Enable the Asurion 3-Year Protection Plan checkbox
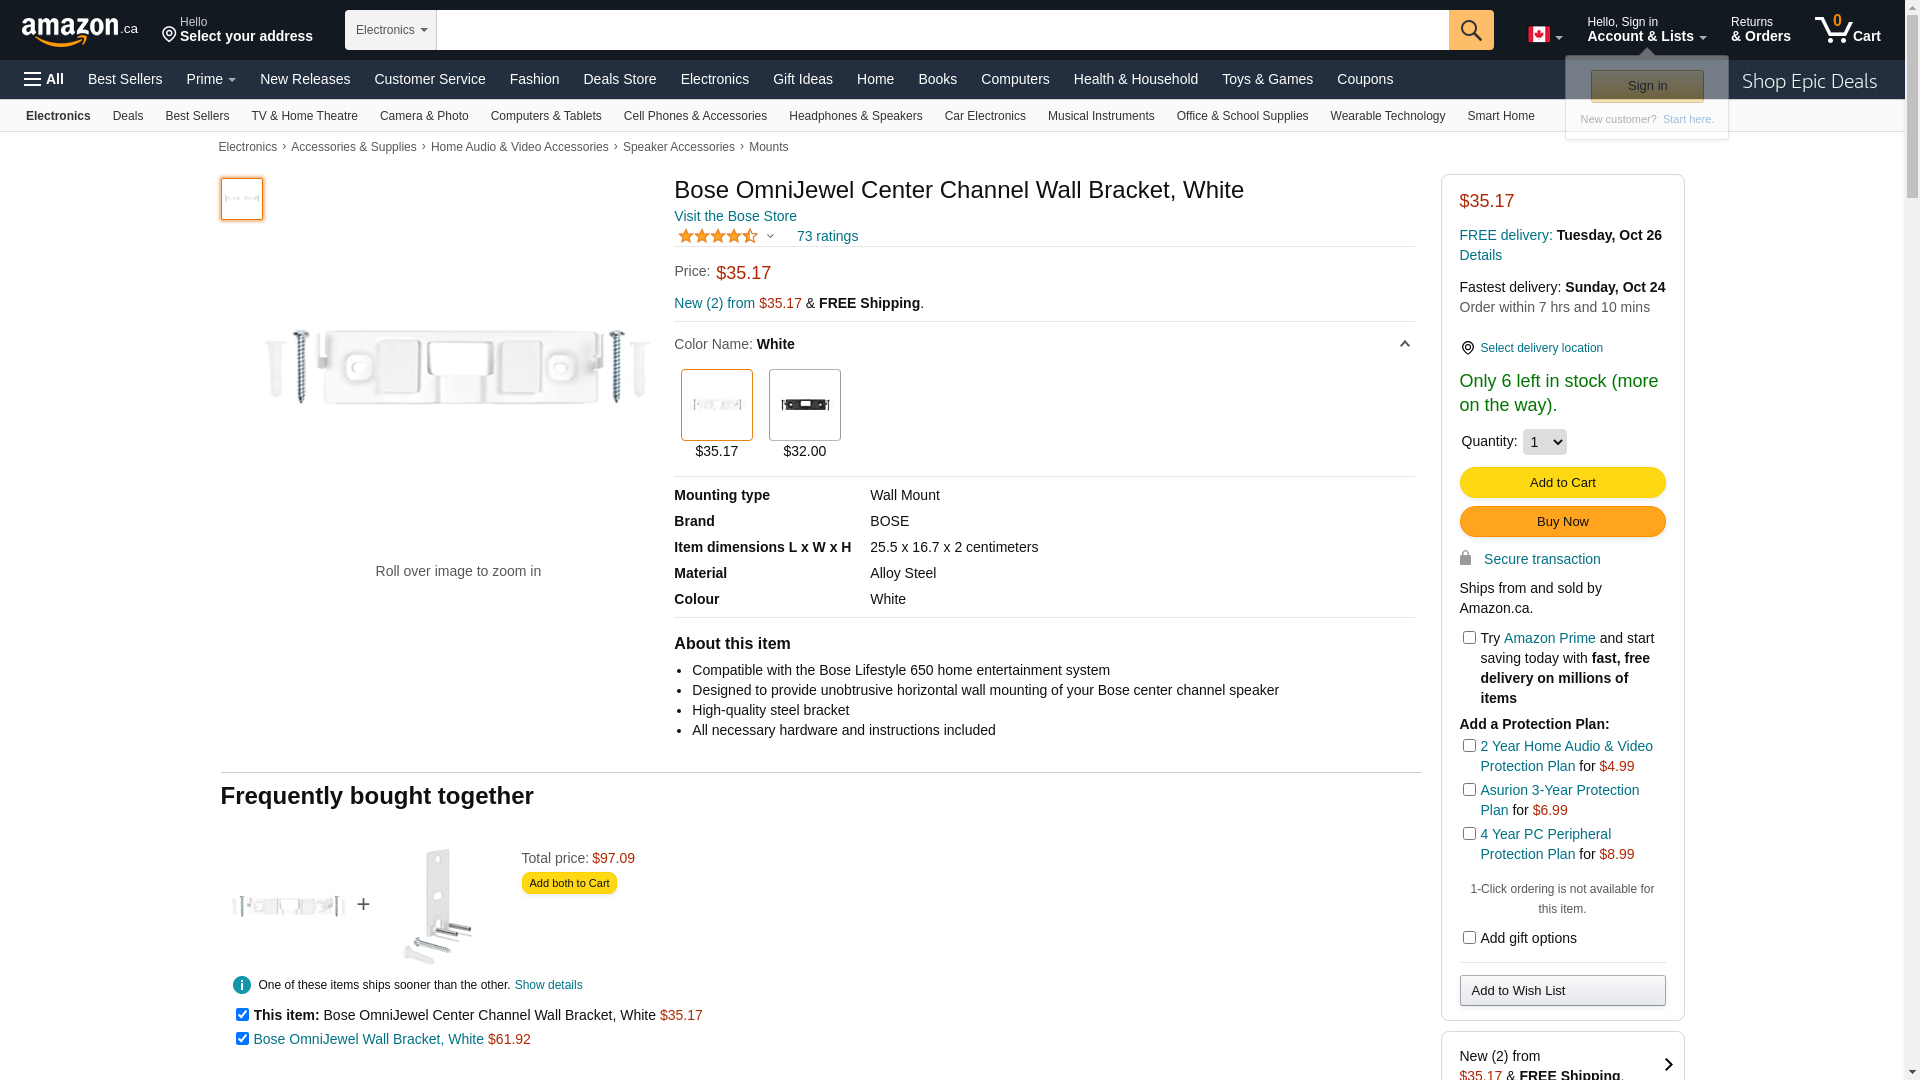1920x1080 pixels. pos(1469,790)
